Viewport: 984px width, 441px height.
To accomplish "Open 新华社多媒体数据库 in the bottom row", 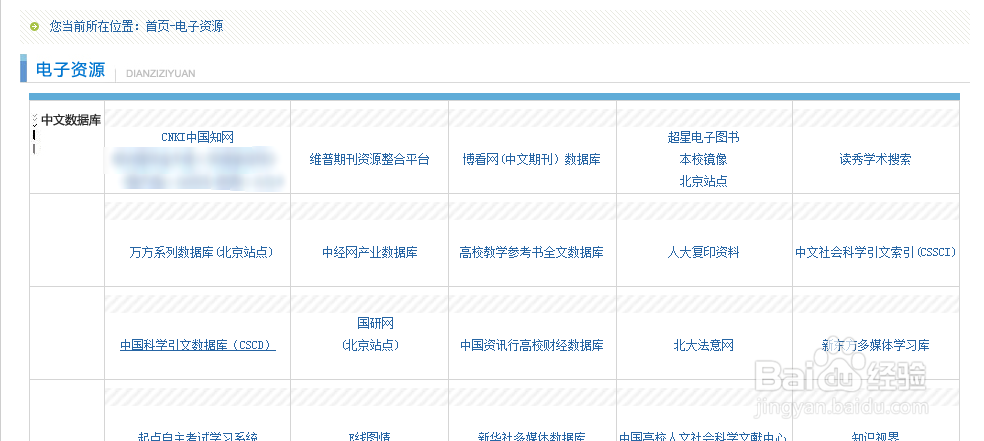I will click(x=532, y=437).
